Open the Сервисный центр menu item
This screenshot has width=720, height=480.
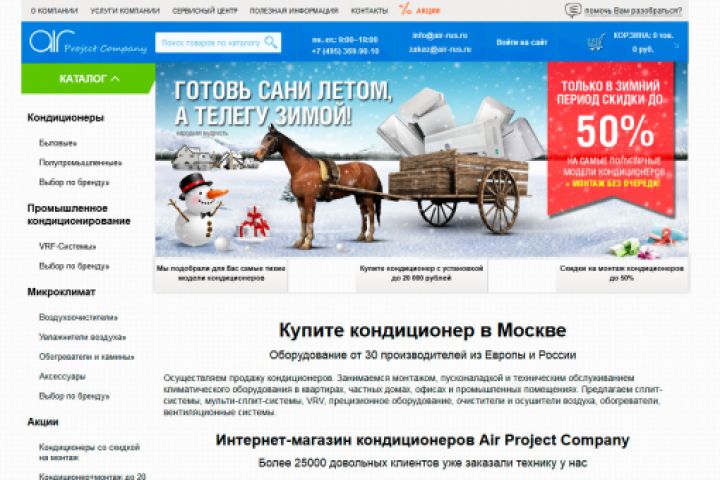pyautogui.click(x=205, y=11)
